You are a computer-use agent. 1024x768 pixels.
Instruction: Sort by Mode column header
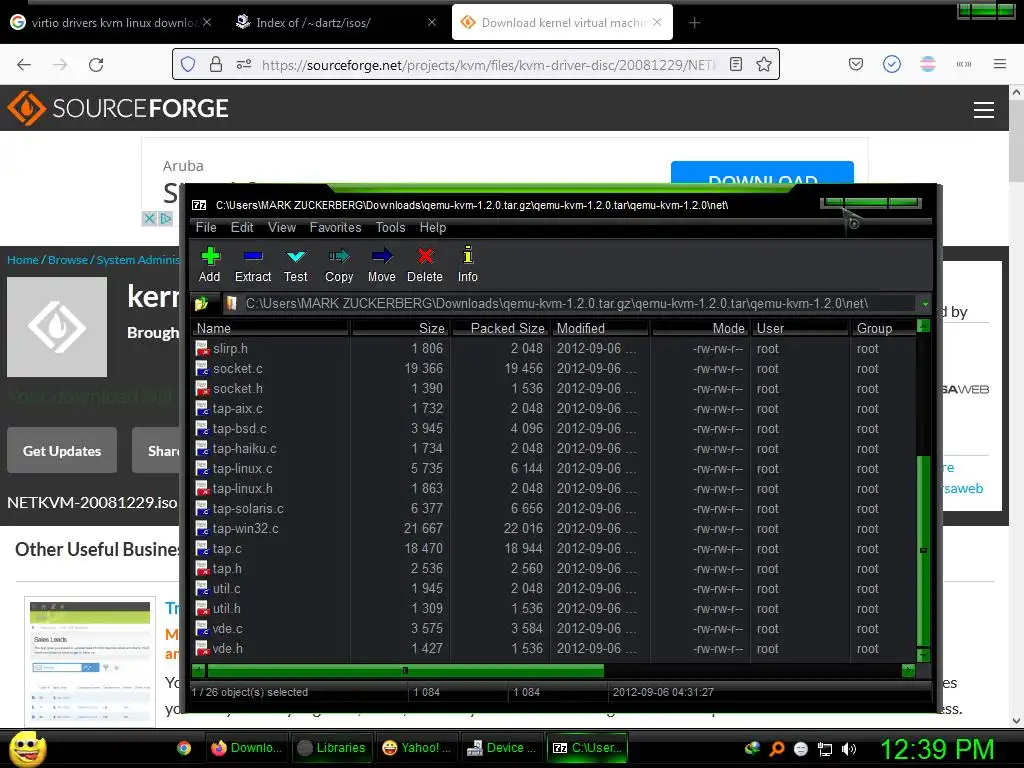[x=700, y=328]
